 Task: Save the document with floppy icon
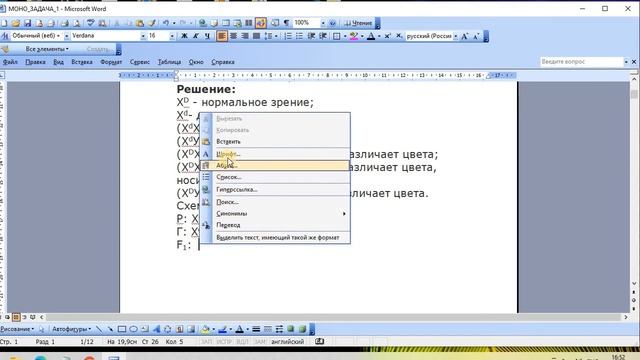pos(27,23)
